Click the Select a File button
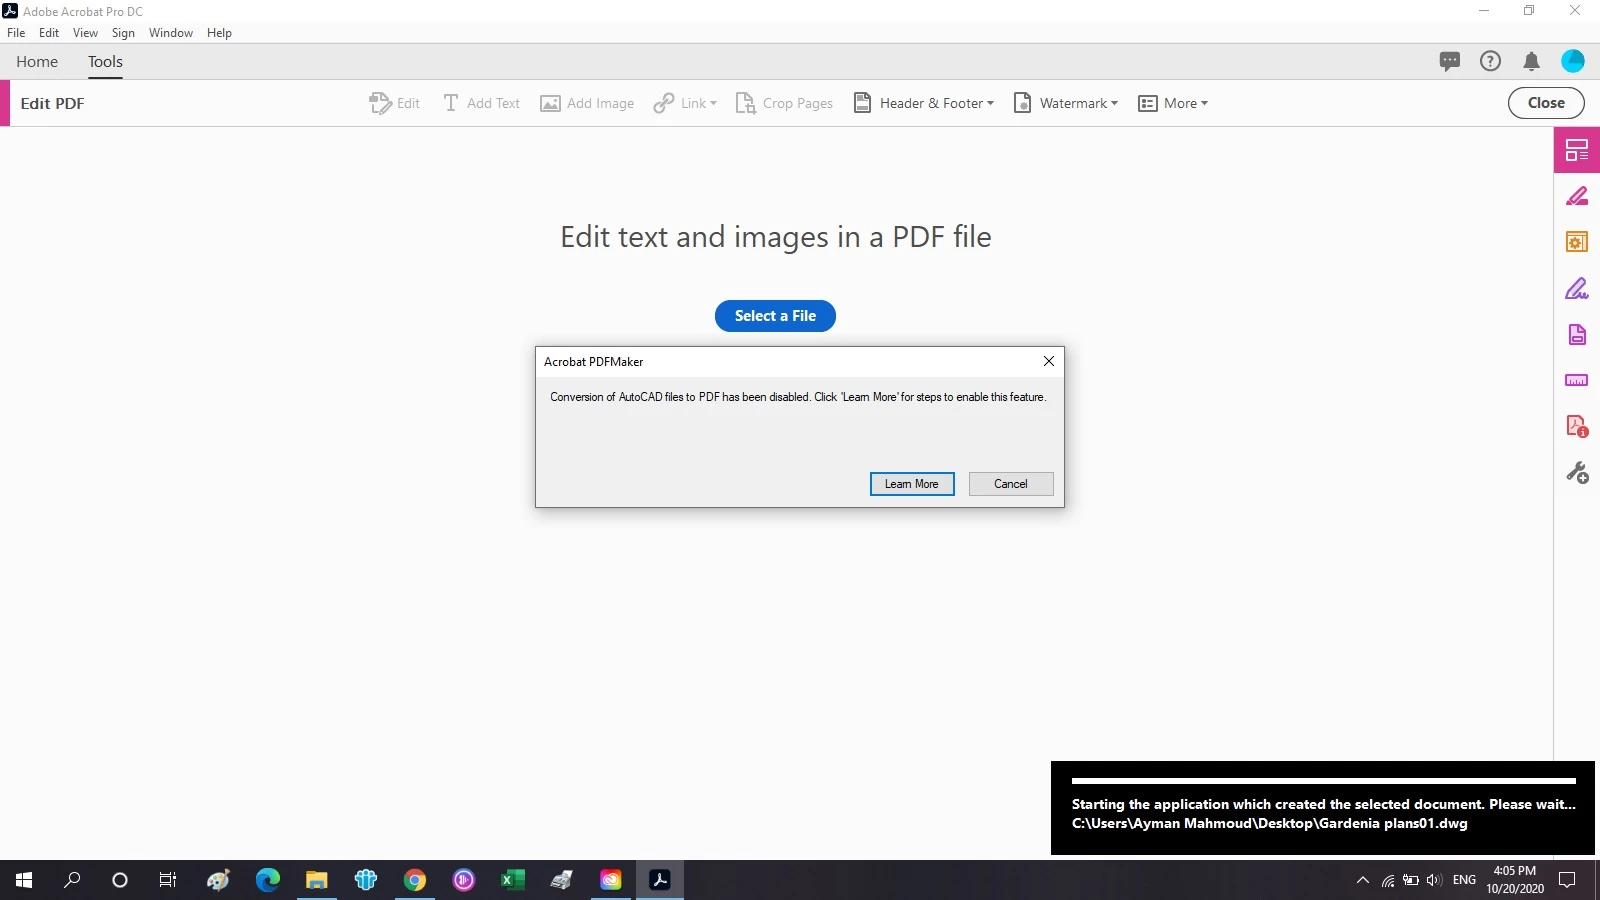1600x900 pixels. [775, 316]
